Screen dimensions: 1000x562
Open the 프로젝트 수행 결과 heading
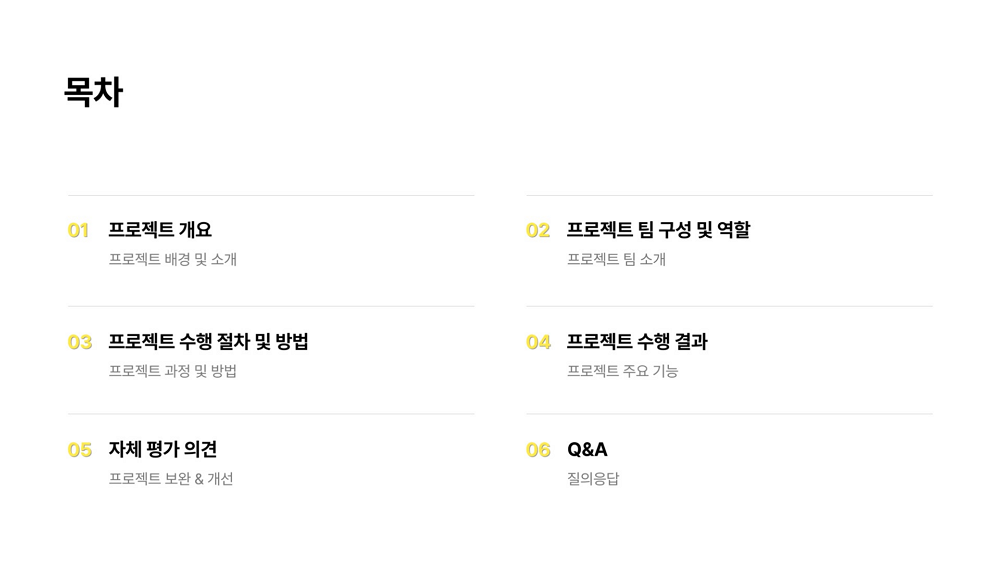click(x=638, y=341)
